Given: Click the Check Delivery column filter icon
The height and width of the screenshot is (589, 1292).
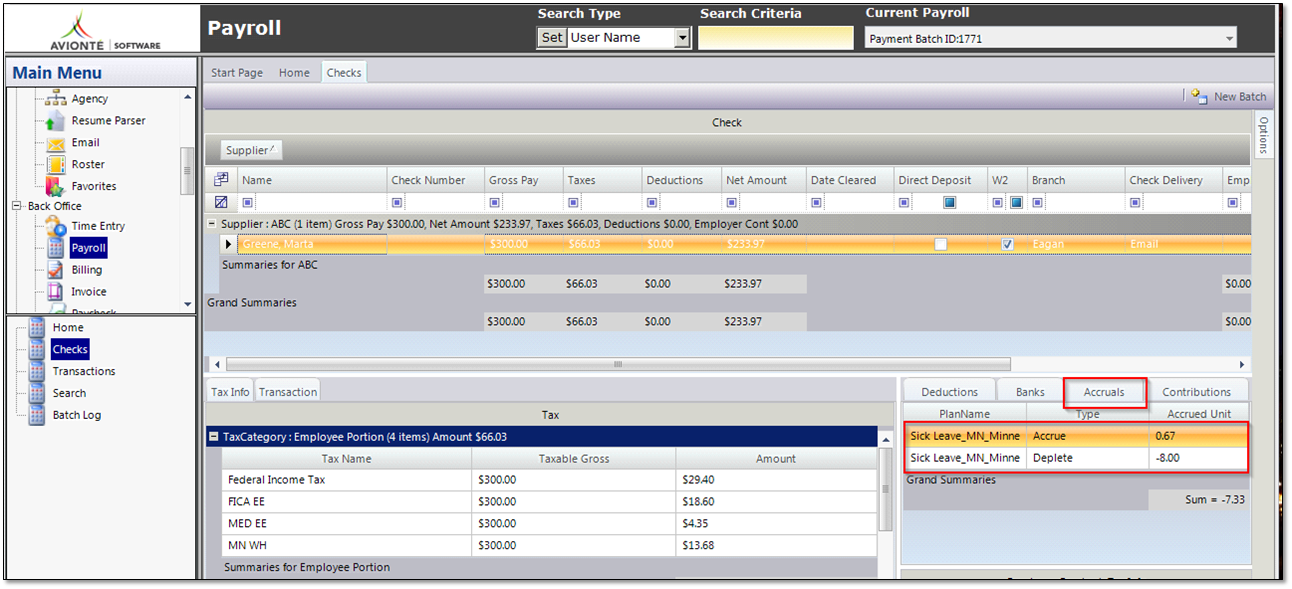Looking at the screenshot, I should (x=1134, y=202).
